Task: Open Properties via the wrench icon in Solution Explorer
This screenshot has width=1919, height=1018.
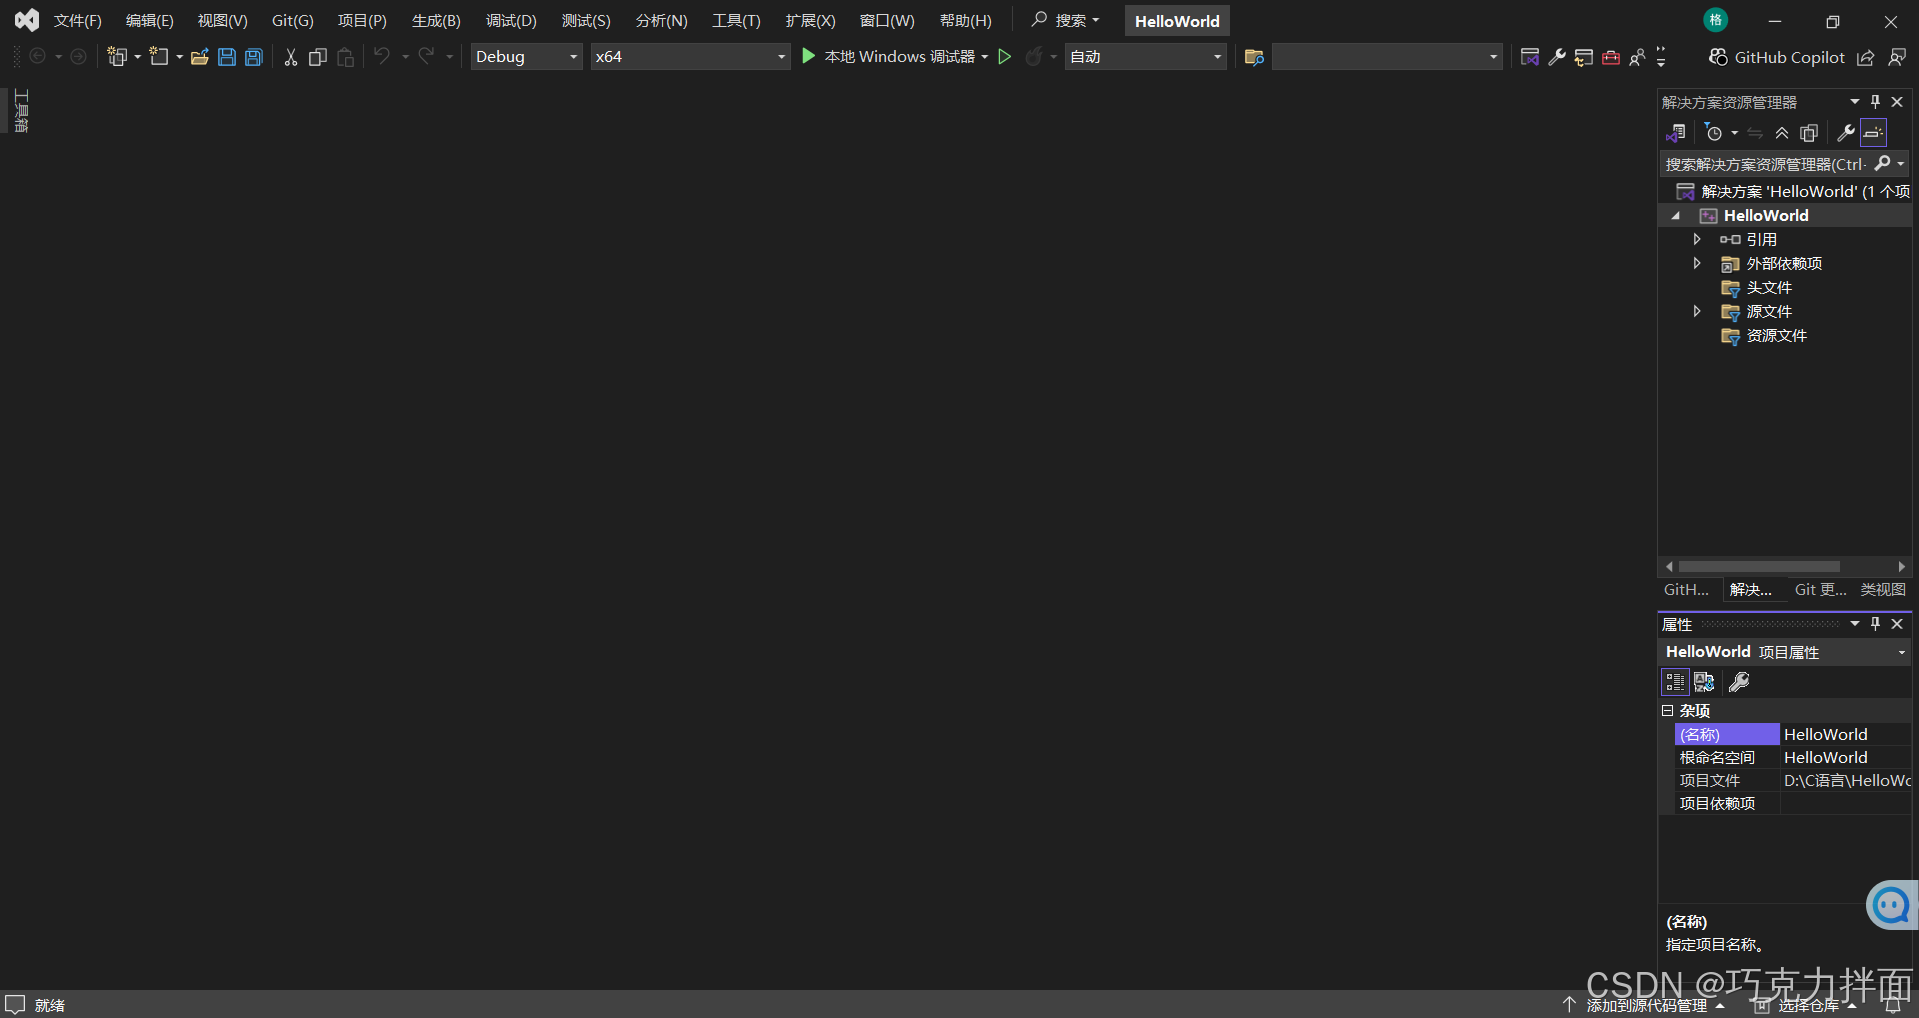Action: 1845,132
